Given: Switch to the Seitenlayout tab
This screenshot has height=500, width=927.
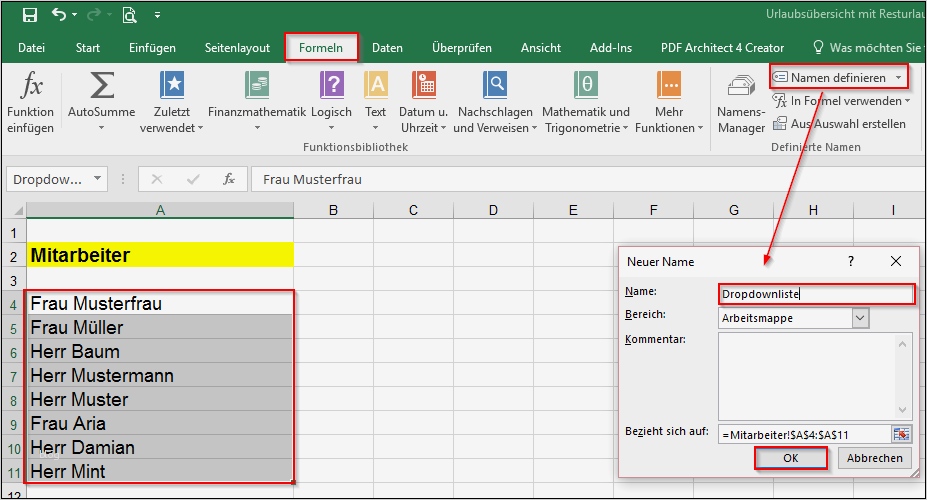Looking at the screenshot, I should (237, 48).
